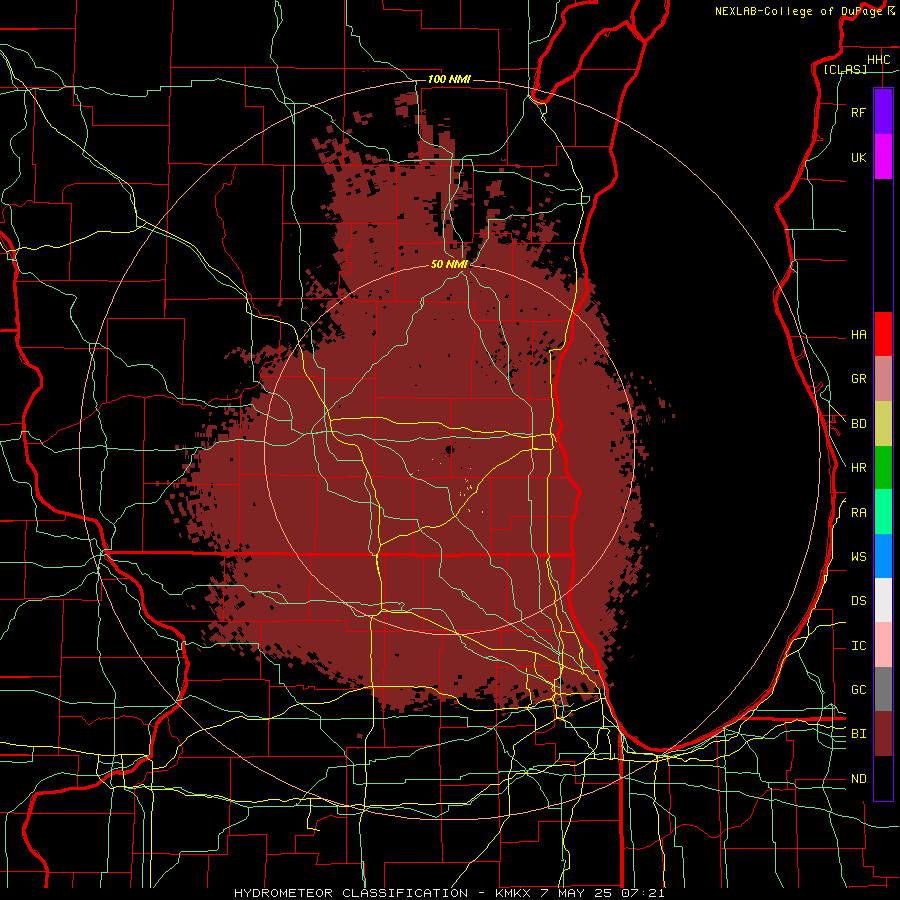Click the ND black legend swatch
900x900 pixels.
point(883,778)
